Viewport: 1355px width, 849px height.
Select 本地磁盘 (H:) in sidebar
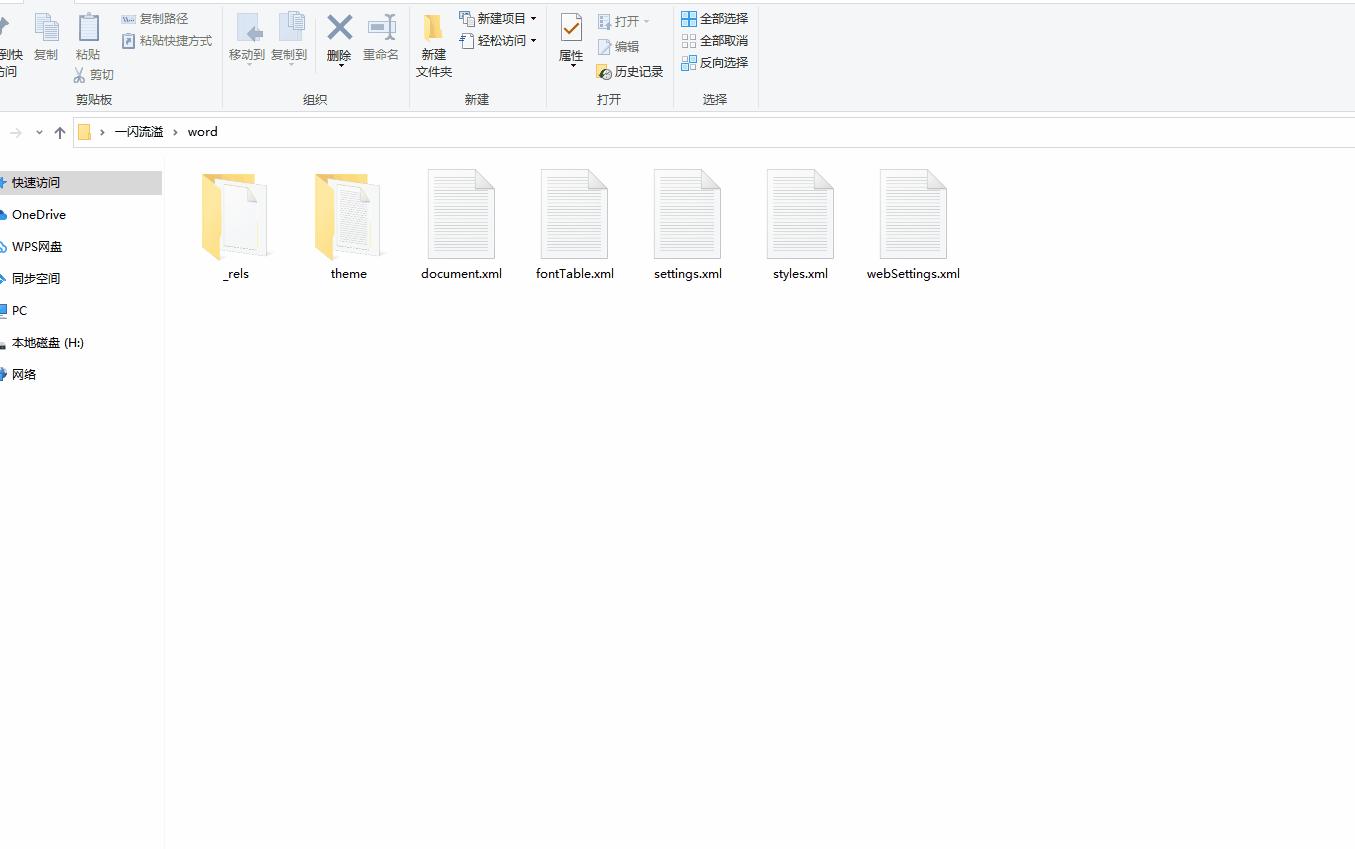48,342
